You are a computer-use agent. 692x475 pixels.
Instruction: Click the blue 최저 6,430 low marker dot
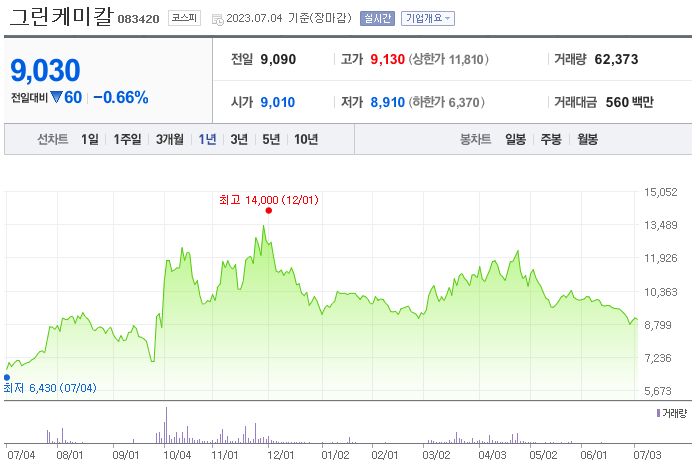click(x=7, y=377)
